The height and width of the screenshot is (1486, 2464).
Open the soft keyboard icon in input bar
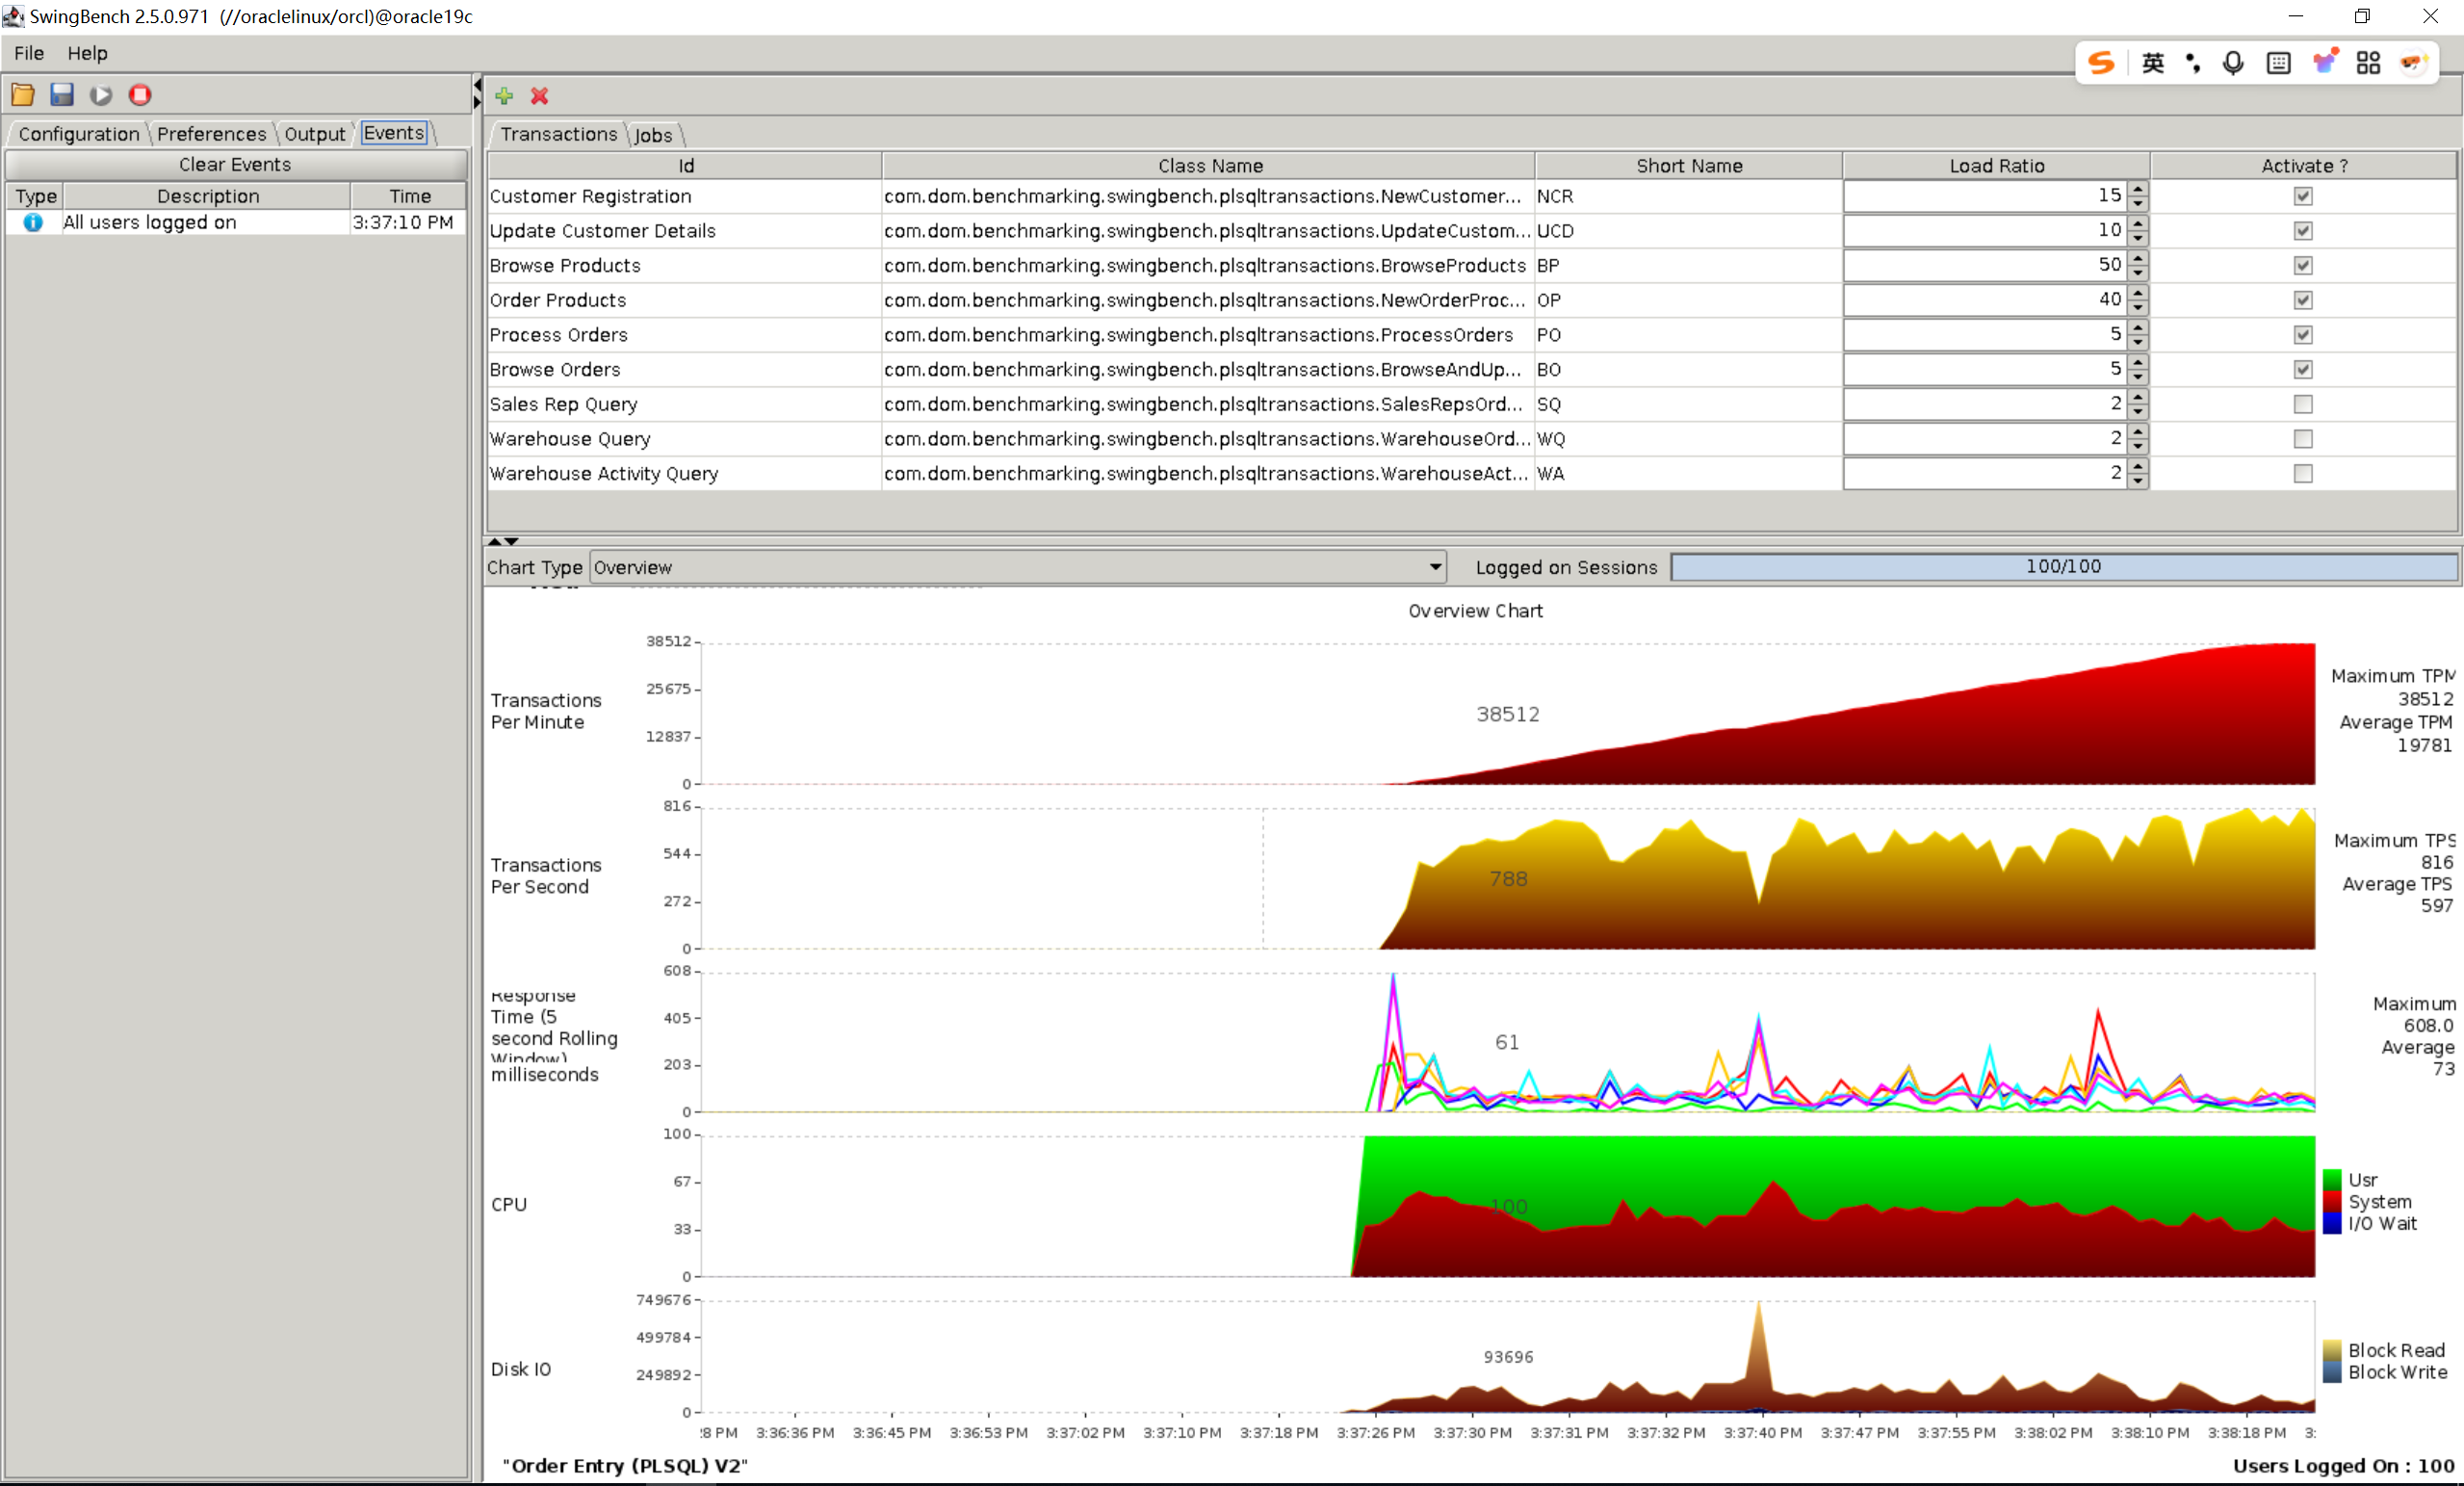point(2279,63)
